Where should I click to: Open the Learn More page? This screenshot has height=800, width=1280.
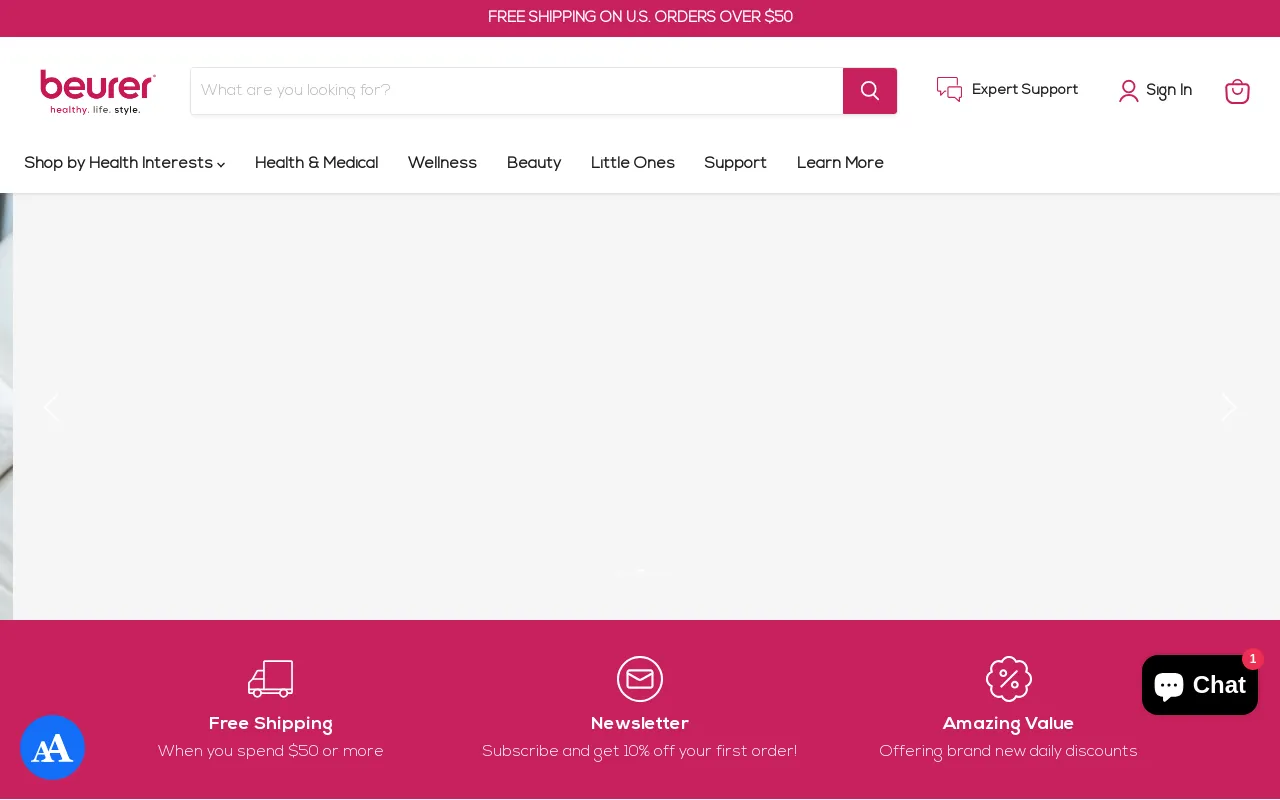point(840,163)
